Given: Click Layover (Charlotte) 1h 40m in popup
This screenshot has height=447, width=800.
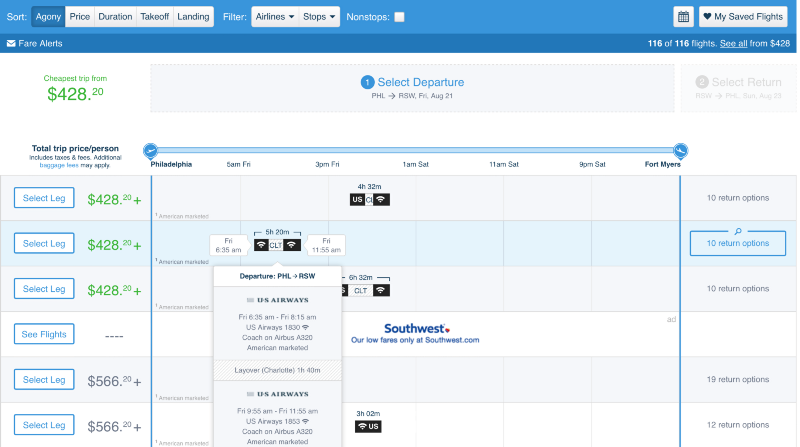Looking at the screenshot, I should 278,370.
